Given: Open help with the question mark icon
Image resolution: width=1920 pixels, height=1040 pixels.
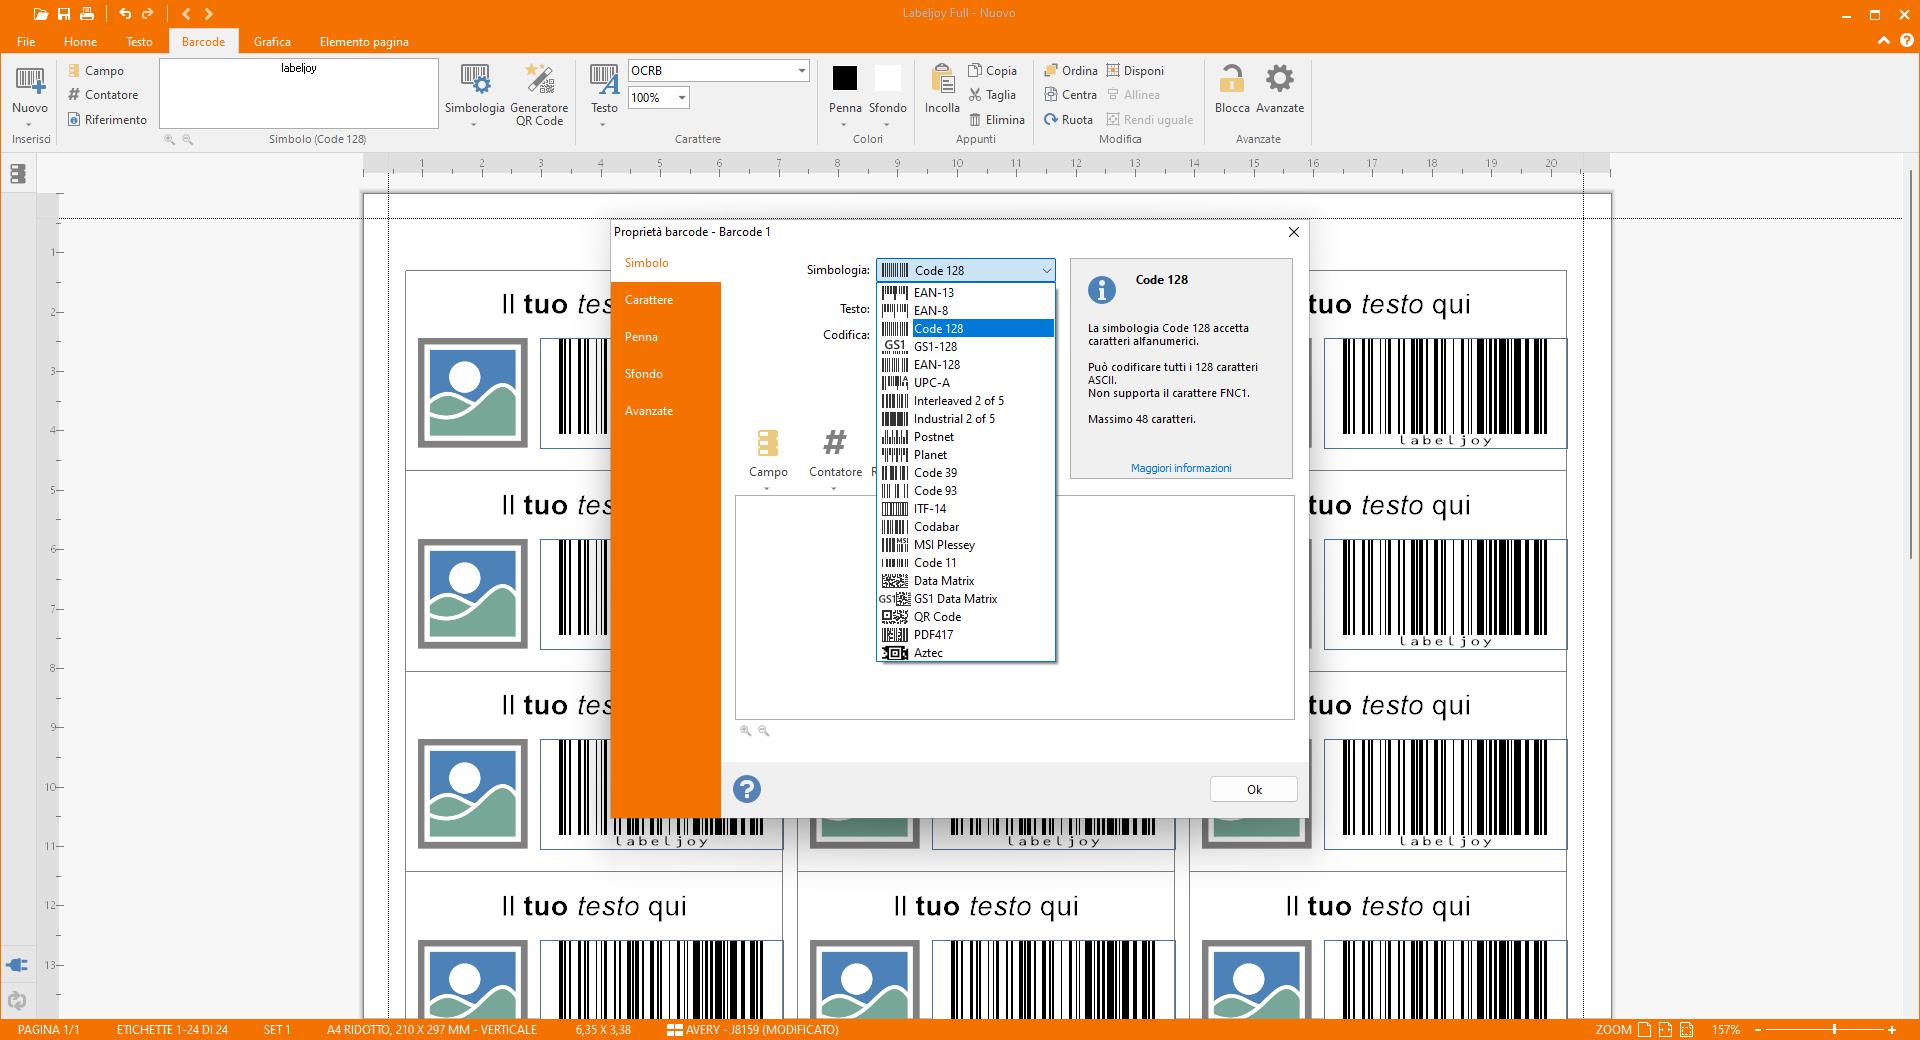Looking at the screenshot, I should coord(747,789).
